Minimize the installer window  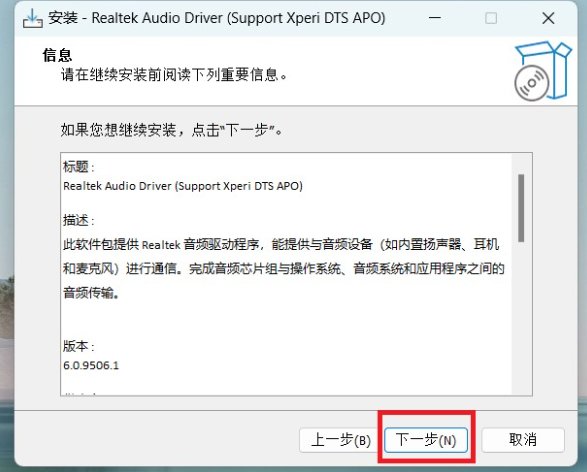(435, 18)
